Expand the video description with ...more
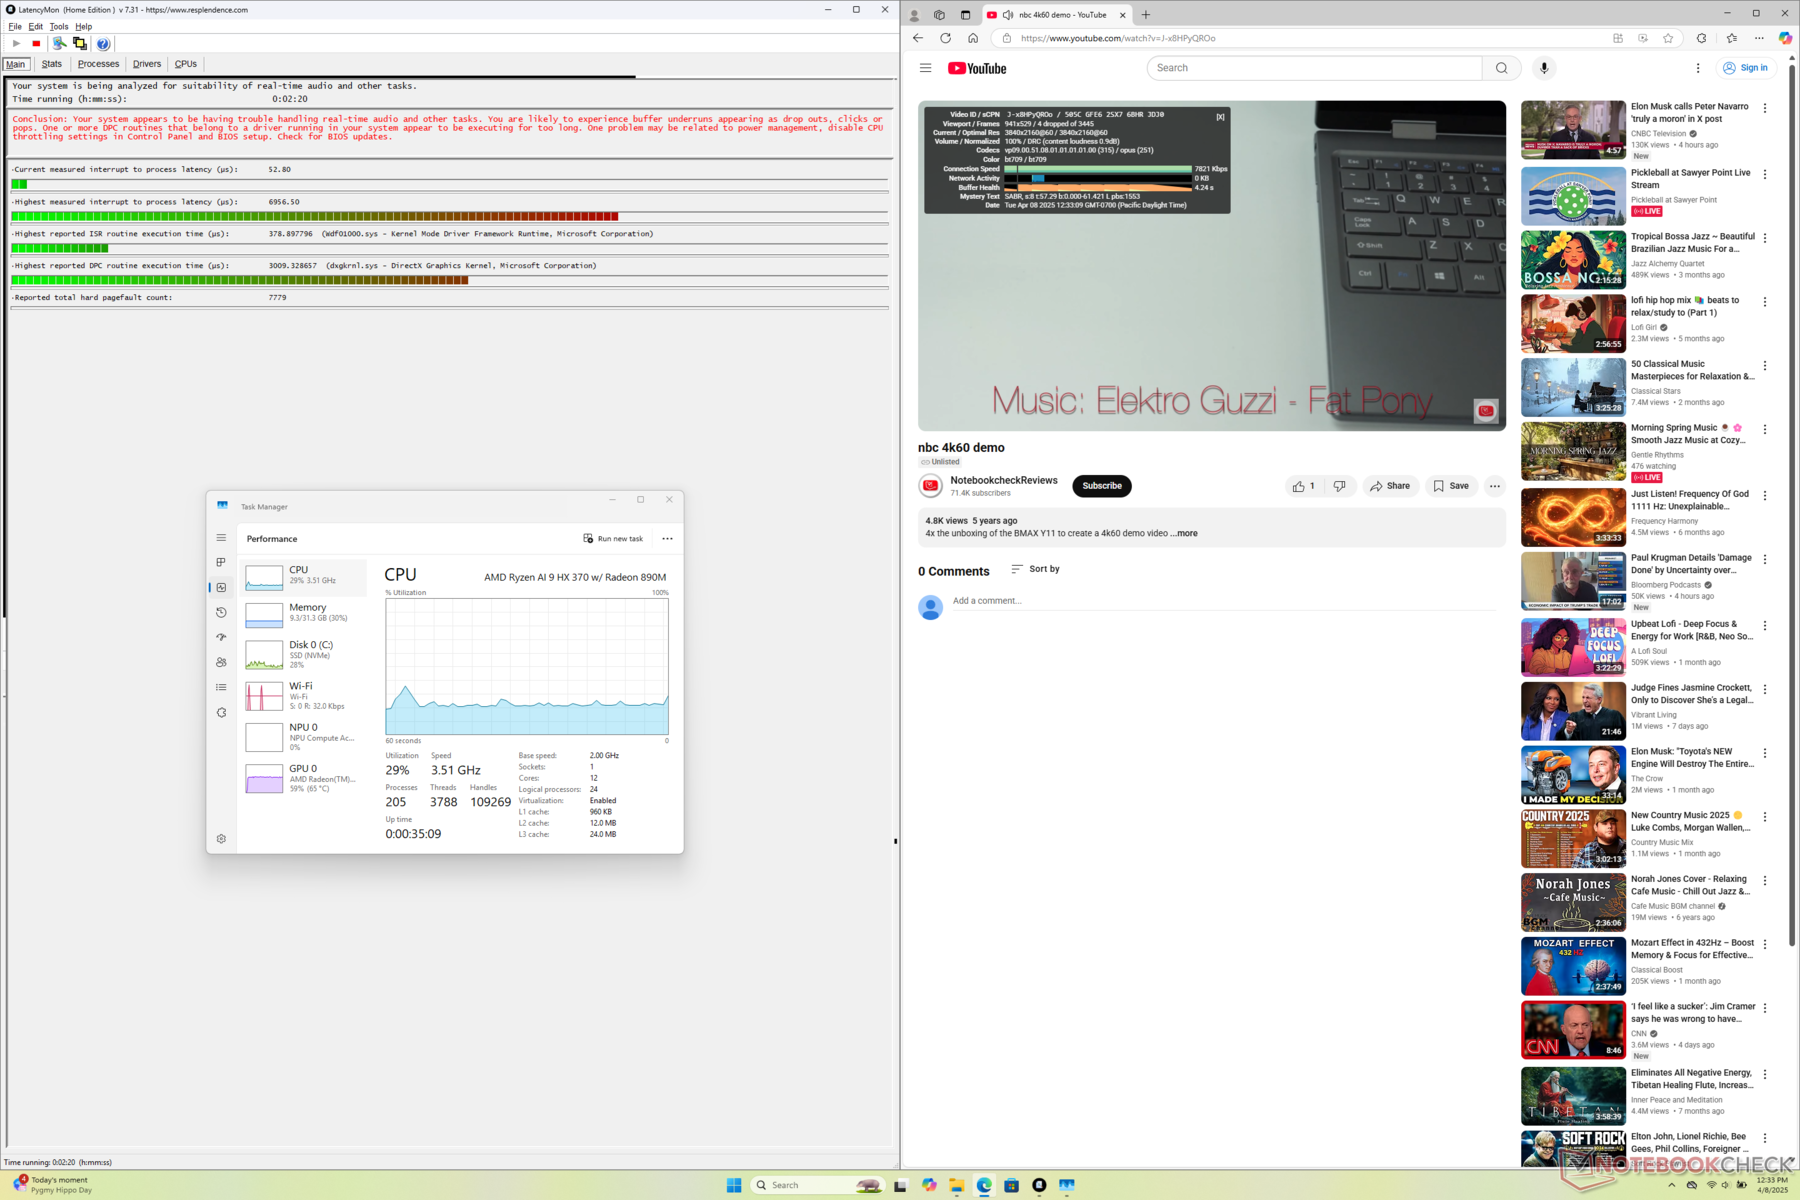1800x1200 pixels. (x=1185, y=533)
